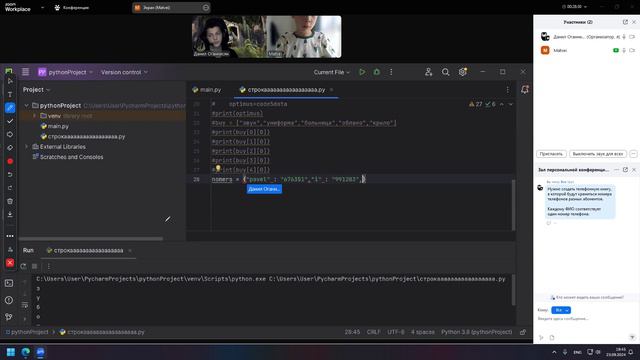Toggle Matvei's microphone in participants list
Screen dimensions: 640x360
[x=624, y=50]
